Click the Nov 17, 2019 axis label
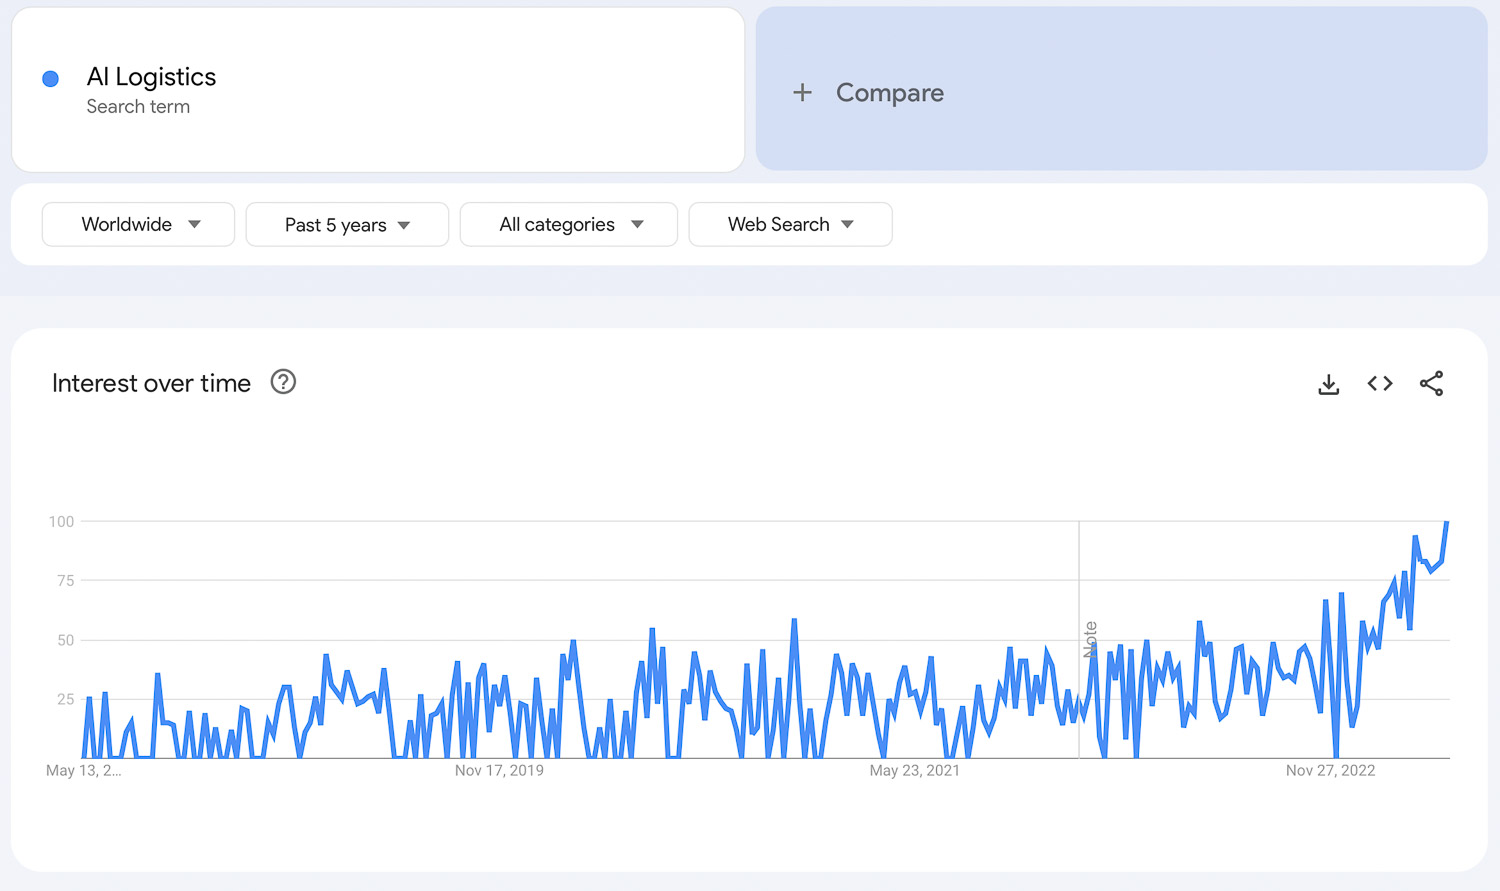This screenshot has width=1500, height=891. click(x=499, y=771)
